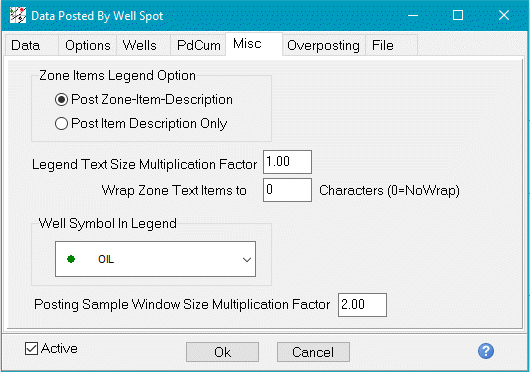Select Post Item Description Only option
Image resolution: width=530 pixels, height=372 pixels.
[x=61, y=124]
